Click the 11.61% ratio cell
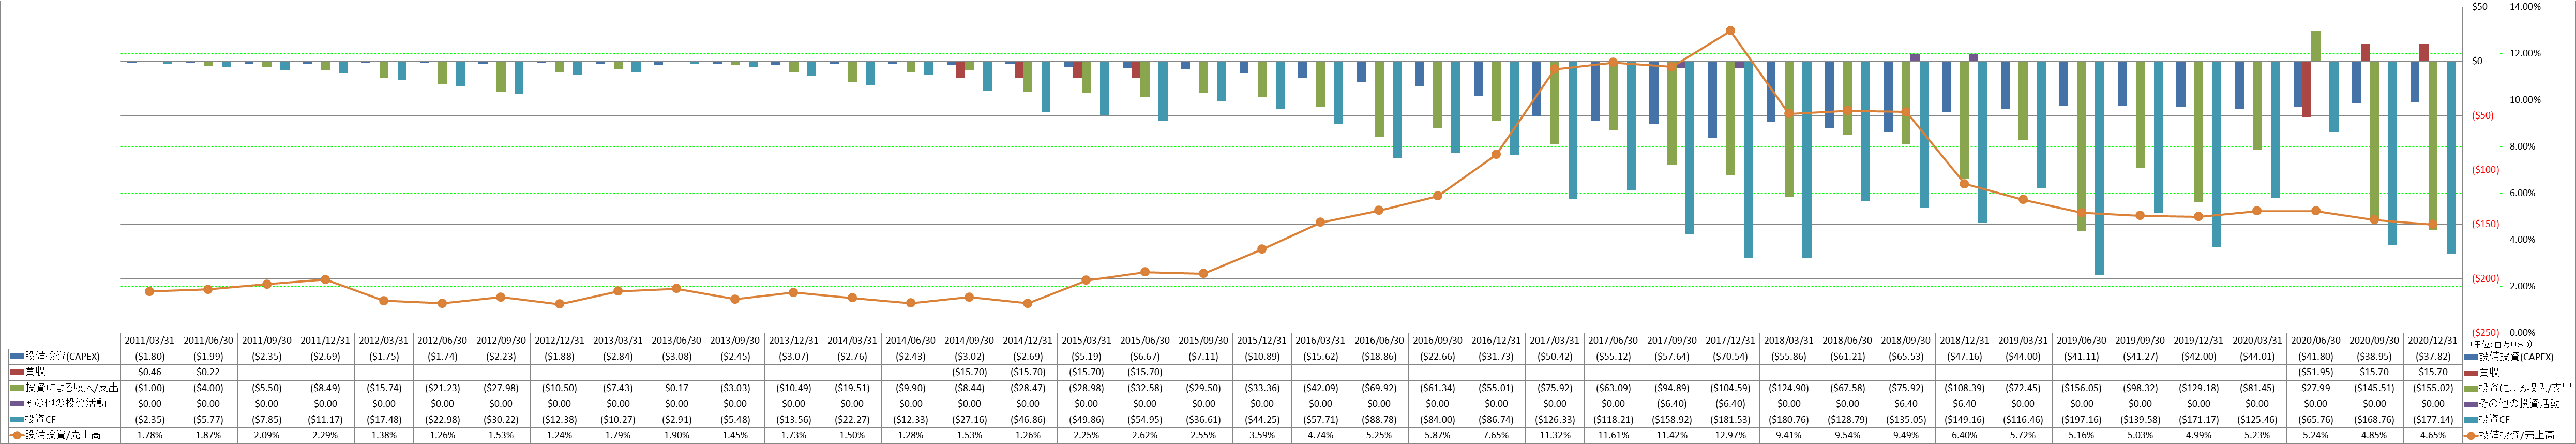Viewport: 2576px width, 444px height. click(1613, 436)
